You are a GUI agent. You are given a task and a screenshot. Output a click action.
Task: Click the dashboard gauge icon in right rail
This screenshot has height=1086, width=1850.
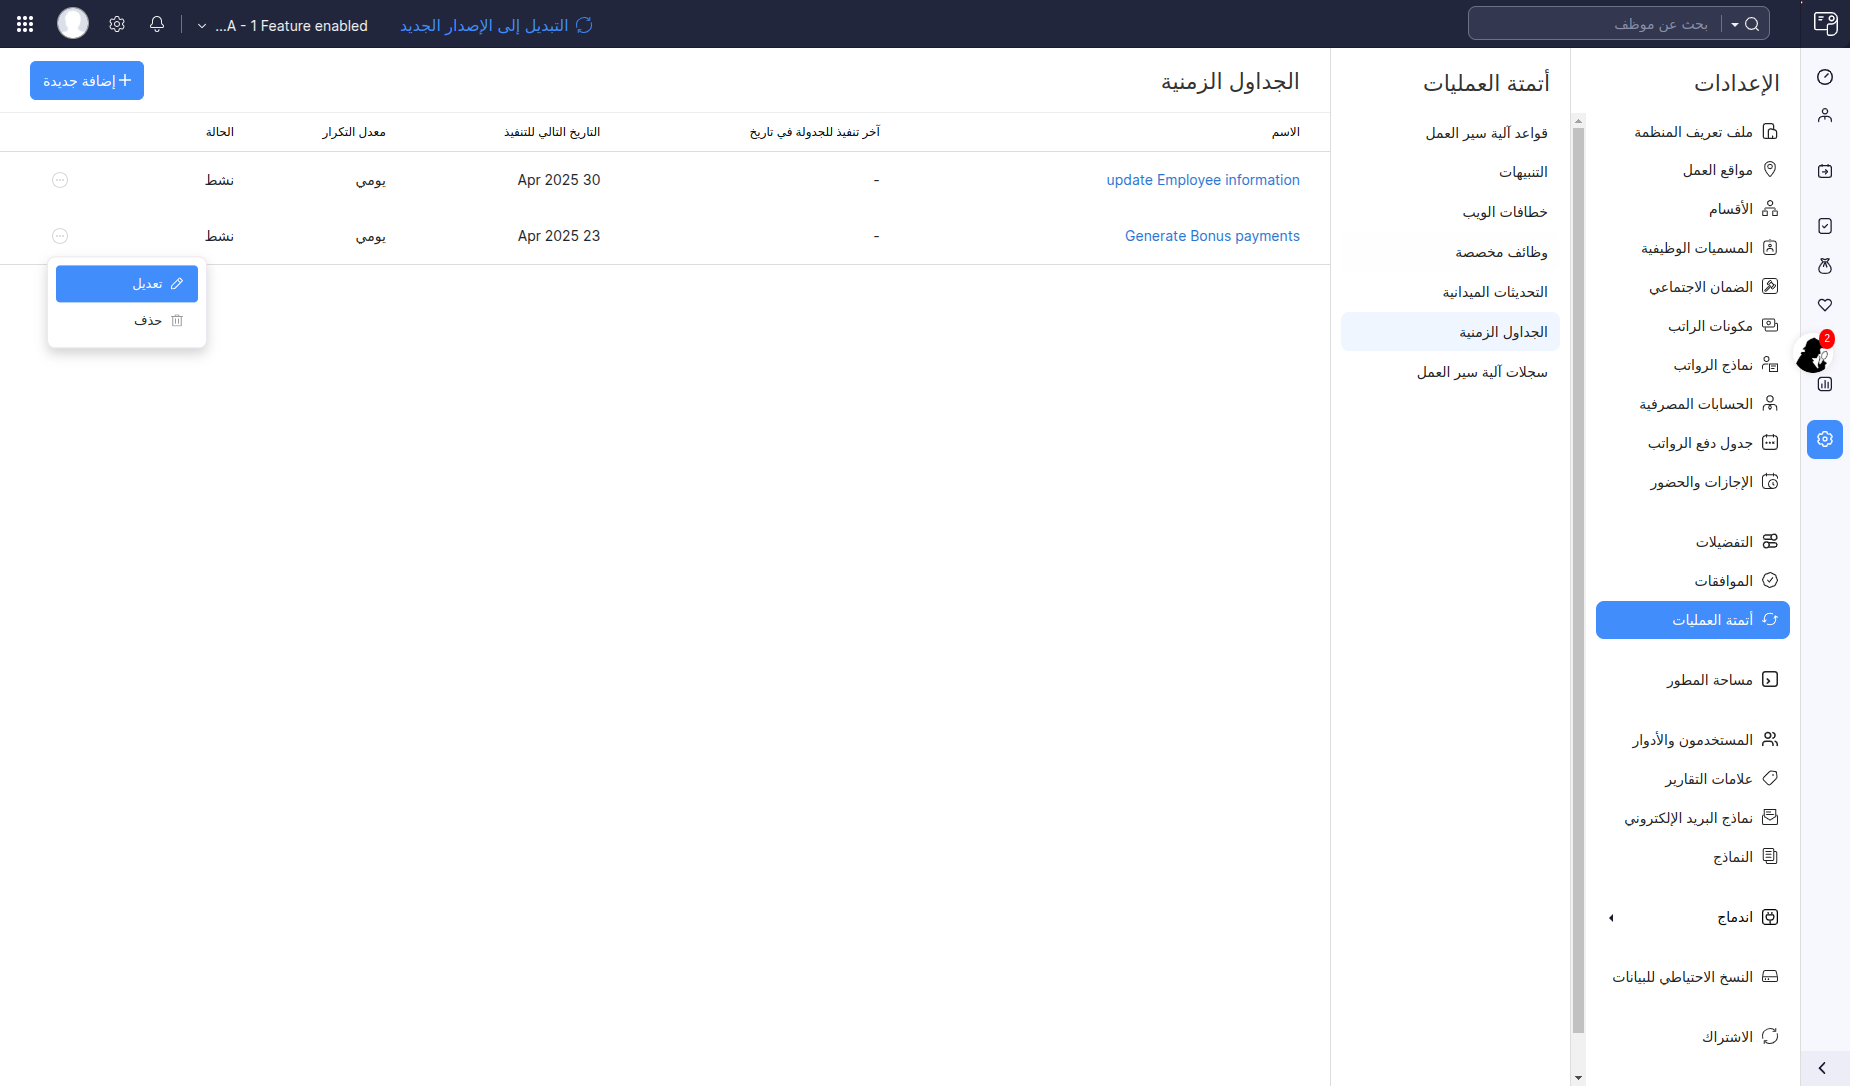[1825, 77]
